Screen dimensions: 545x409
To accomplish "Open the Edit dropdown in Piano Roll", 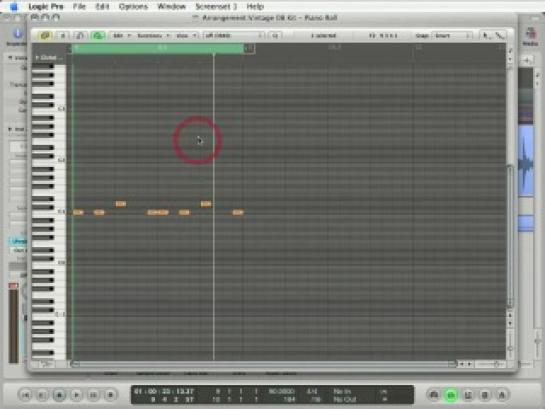I will click(121, 35).
